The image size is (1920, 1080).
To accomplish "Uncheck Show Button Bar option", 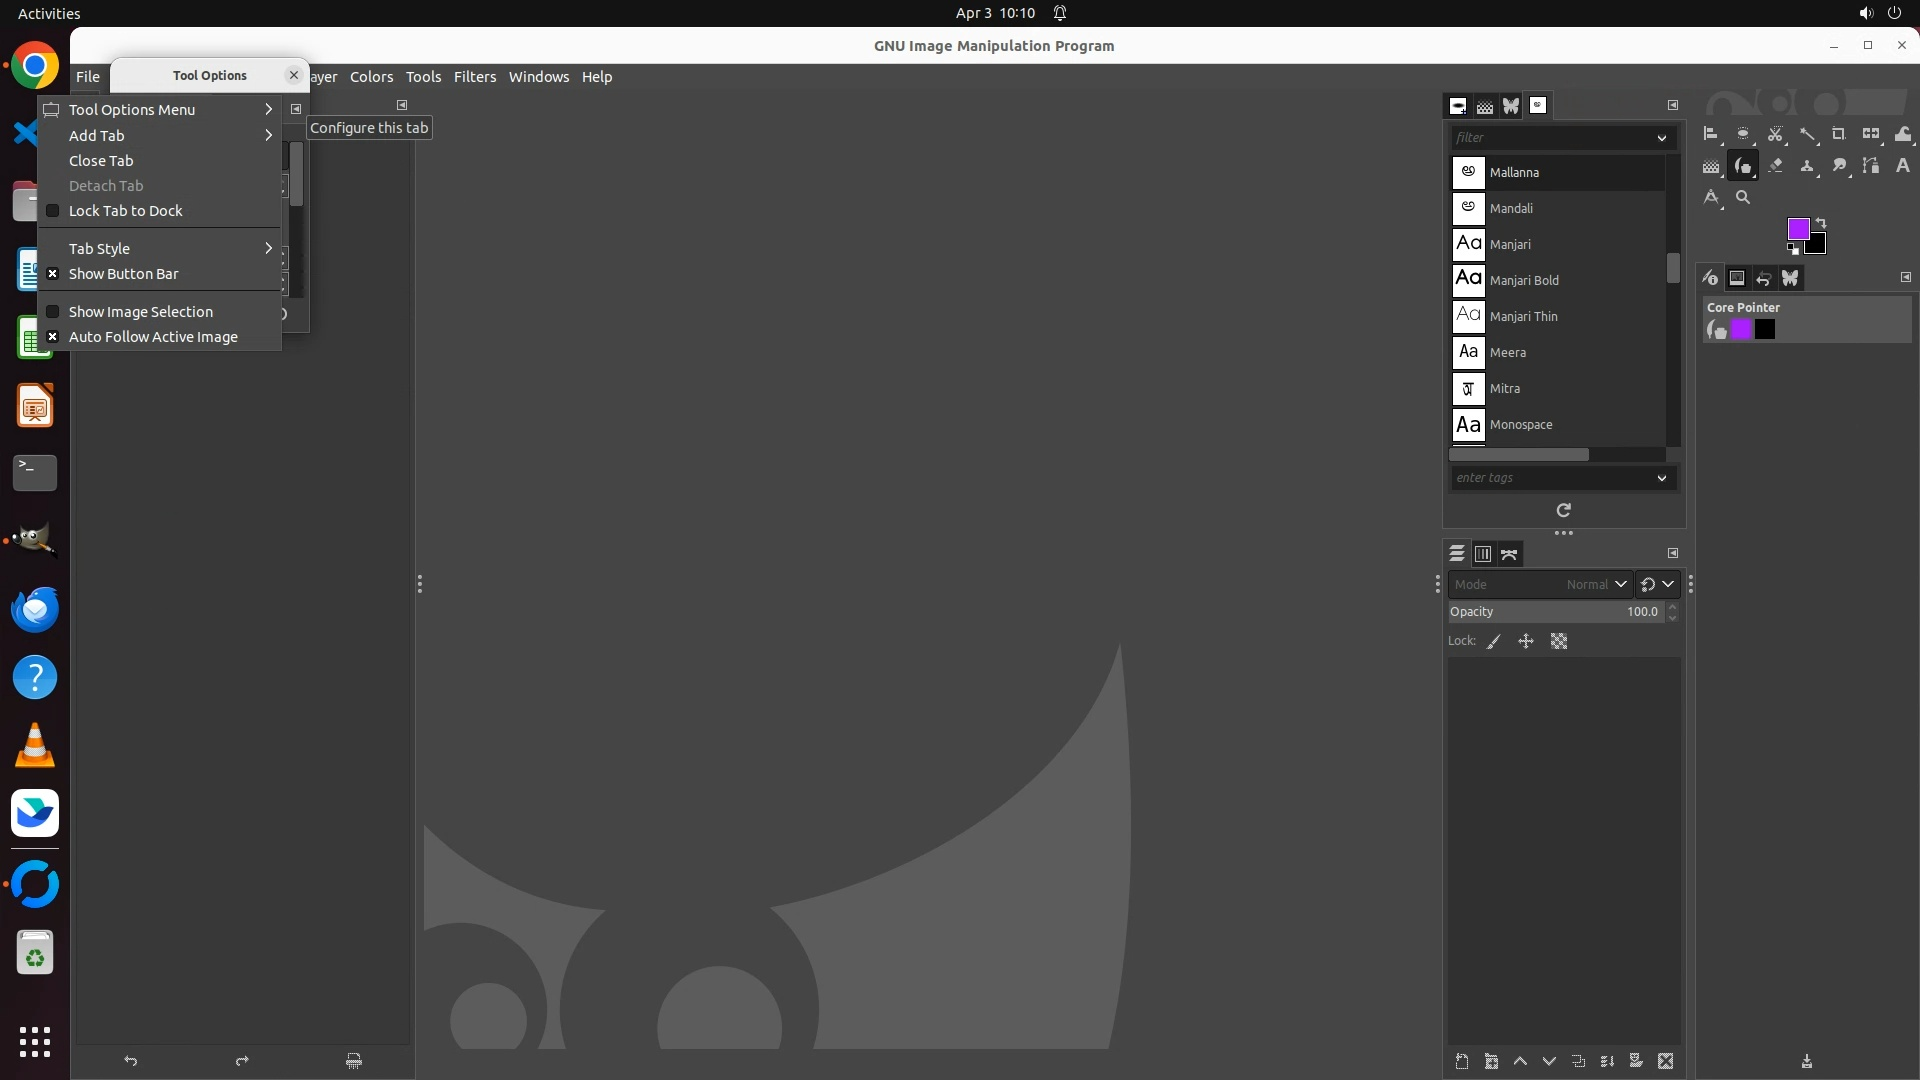I will pos(53,274).
